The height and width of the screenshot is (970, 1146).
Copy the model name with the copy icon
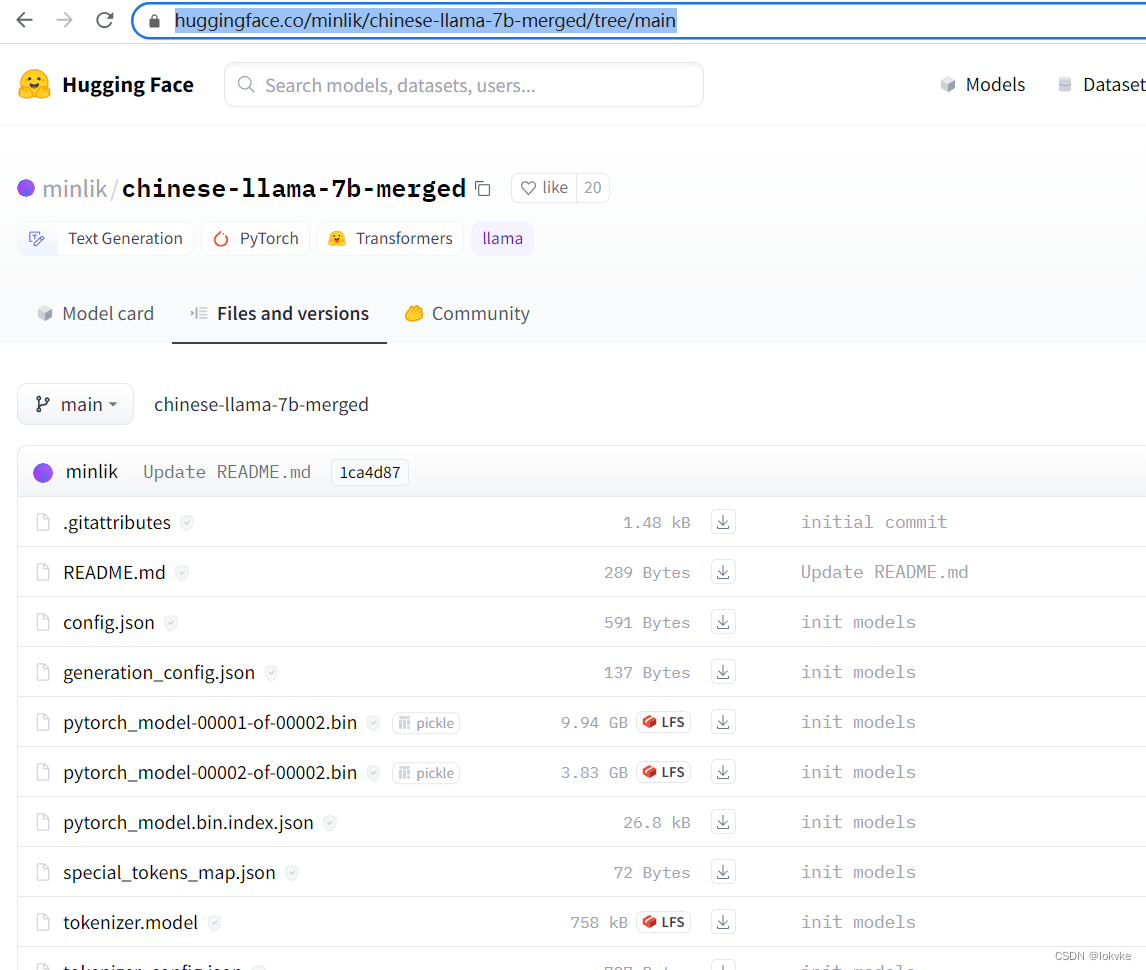click(483, 189)
